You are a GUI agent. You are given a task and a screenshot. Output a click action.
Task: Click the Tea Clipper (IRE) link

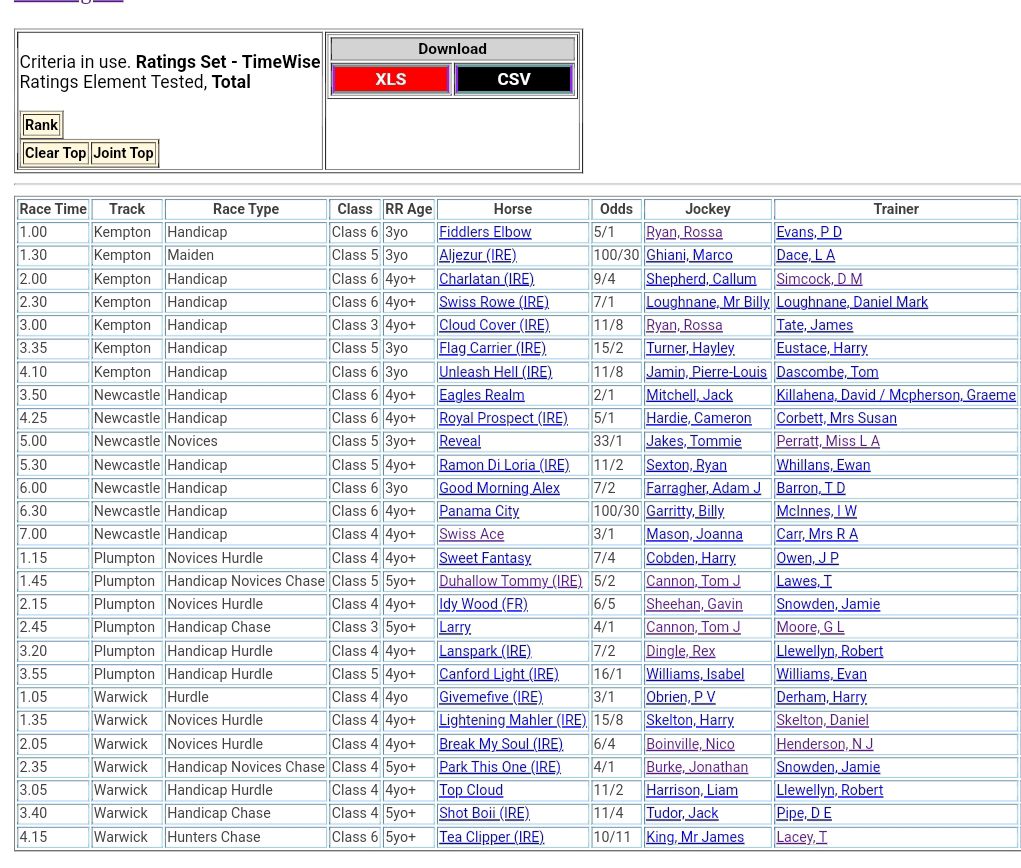pyautogui.click(x=491, y=837)
